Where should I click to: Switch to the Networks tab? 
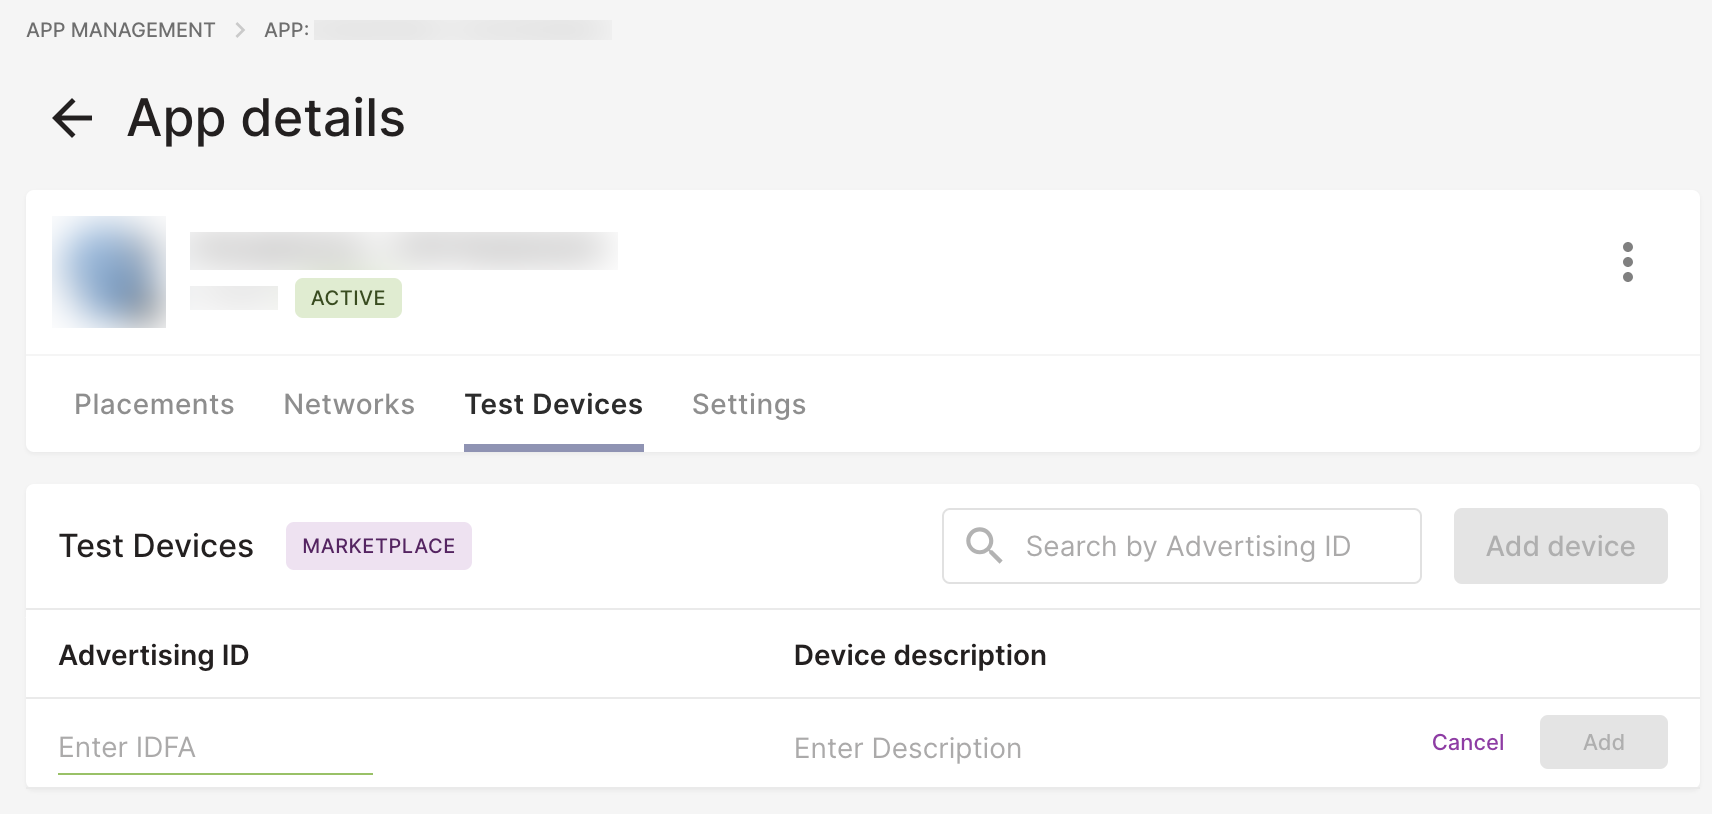pos(348,404)
